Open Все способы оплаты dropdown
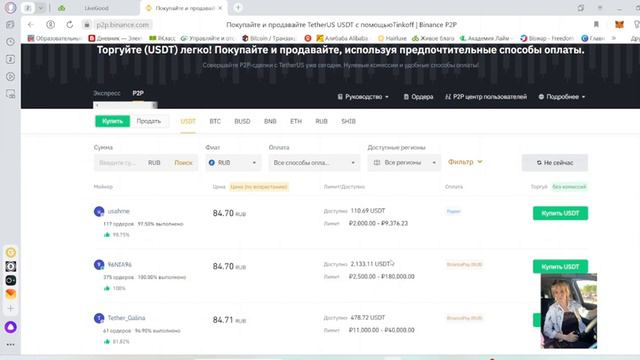 [x=314, y=162]
